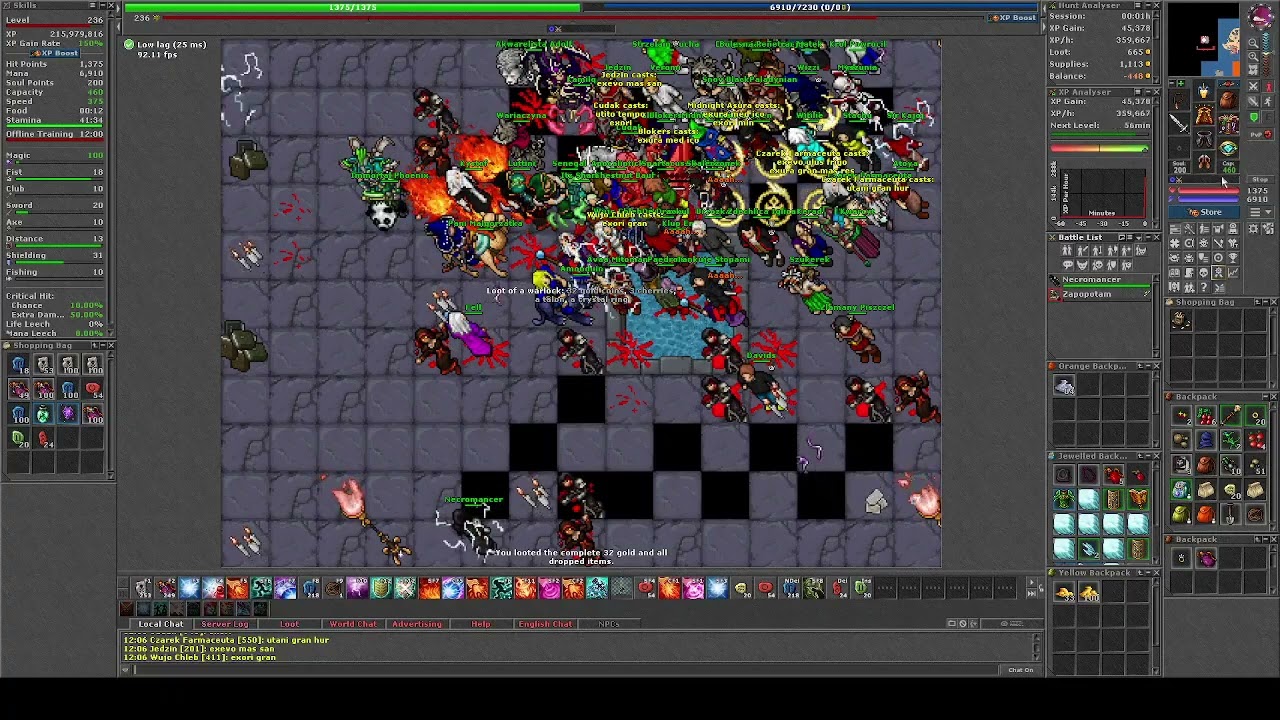Open the Advertising chat tab
This screenshot has width=1280, height=720.
[x=417, y=624]
